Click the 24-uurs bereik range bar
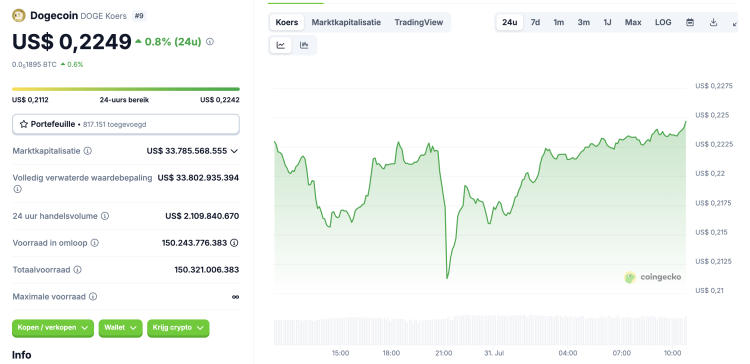This screenshot has width=750, height=364. 126,89
